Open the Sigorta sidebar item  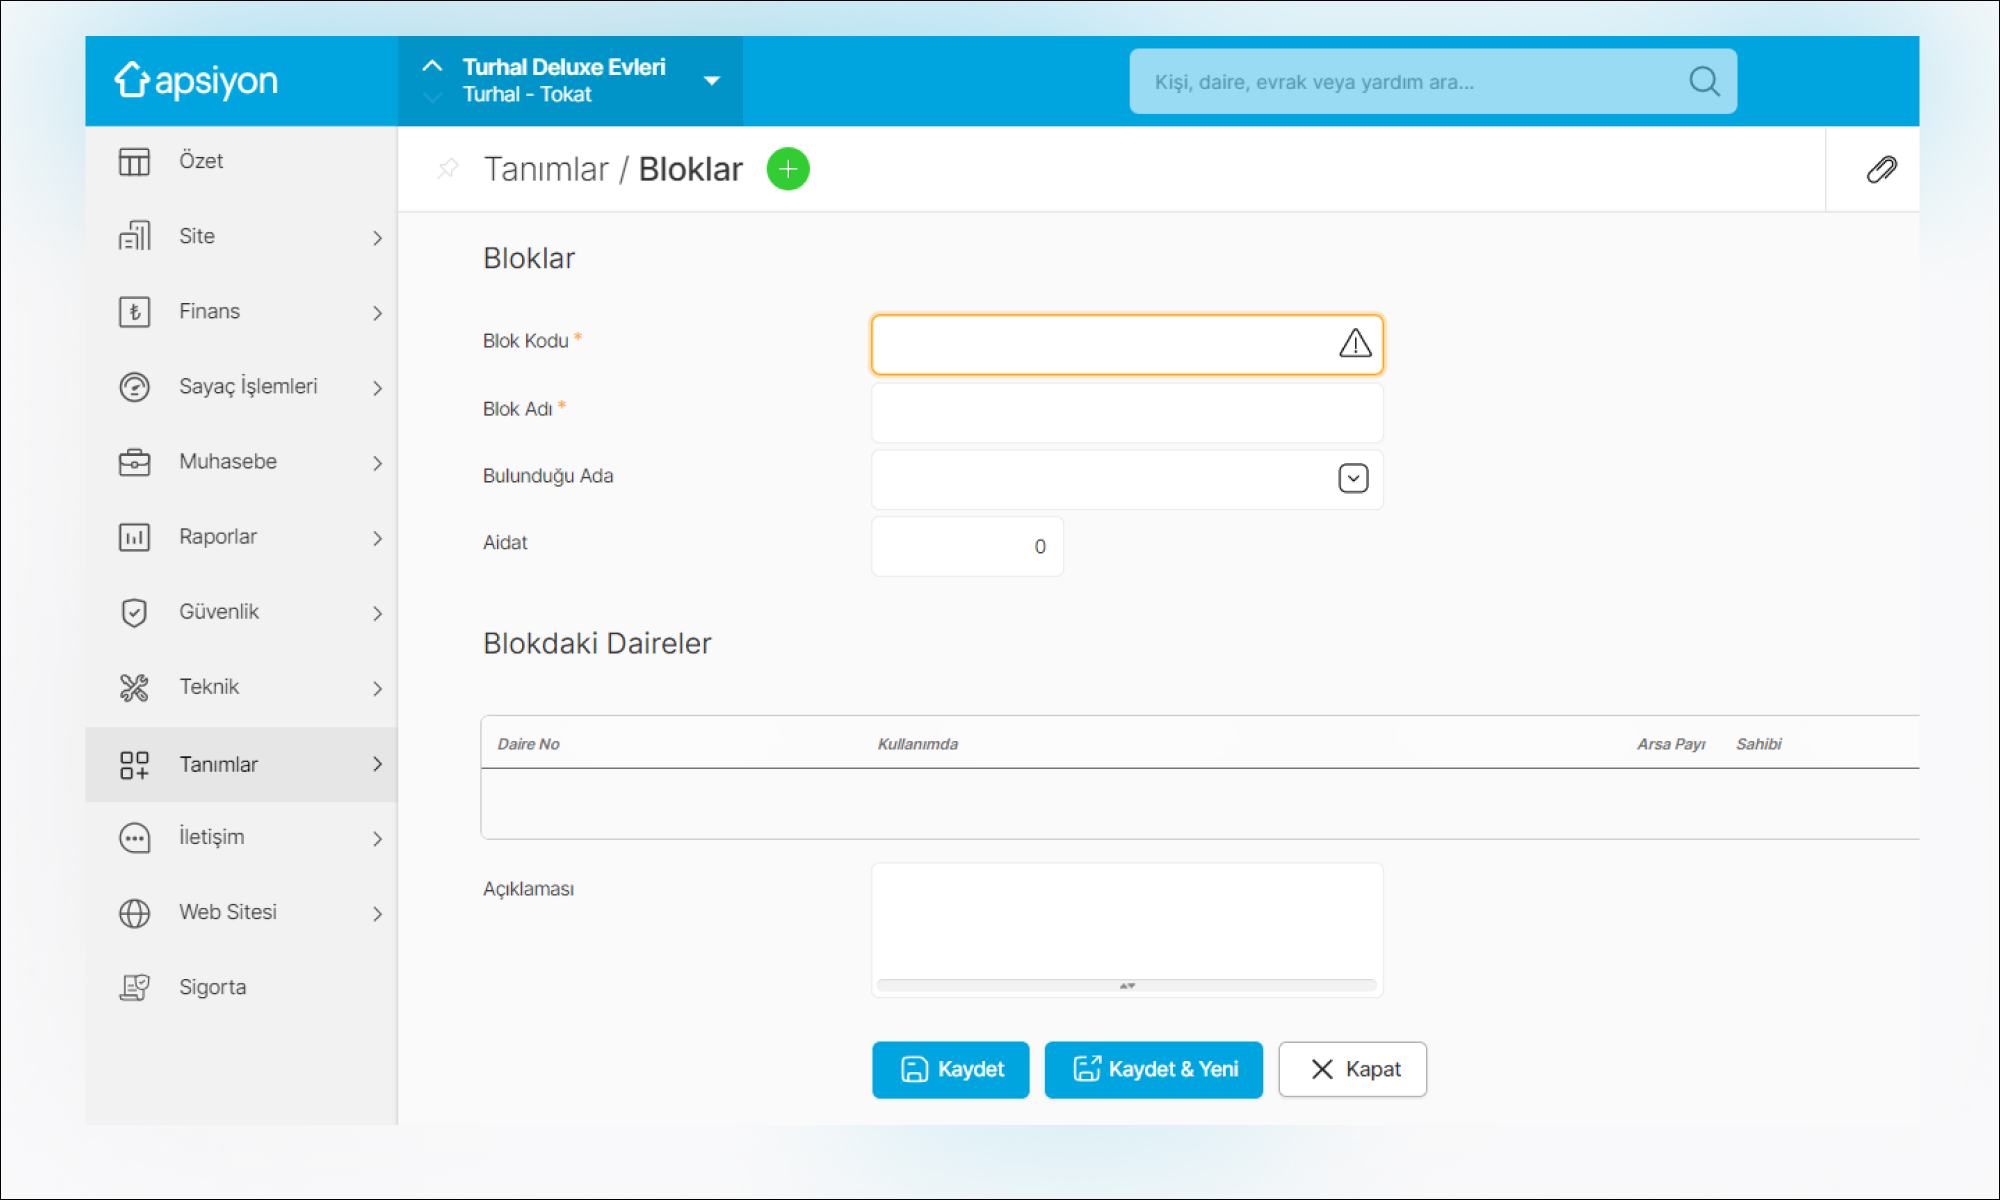coord(212,987)
